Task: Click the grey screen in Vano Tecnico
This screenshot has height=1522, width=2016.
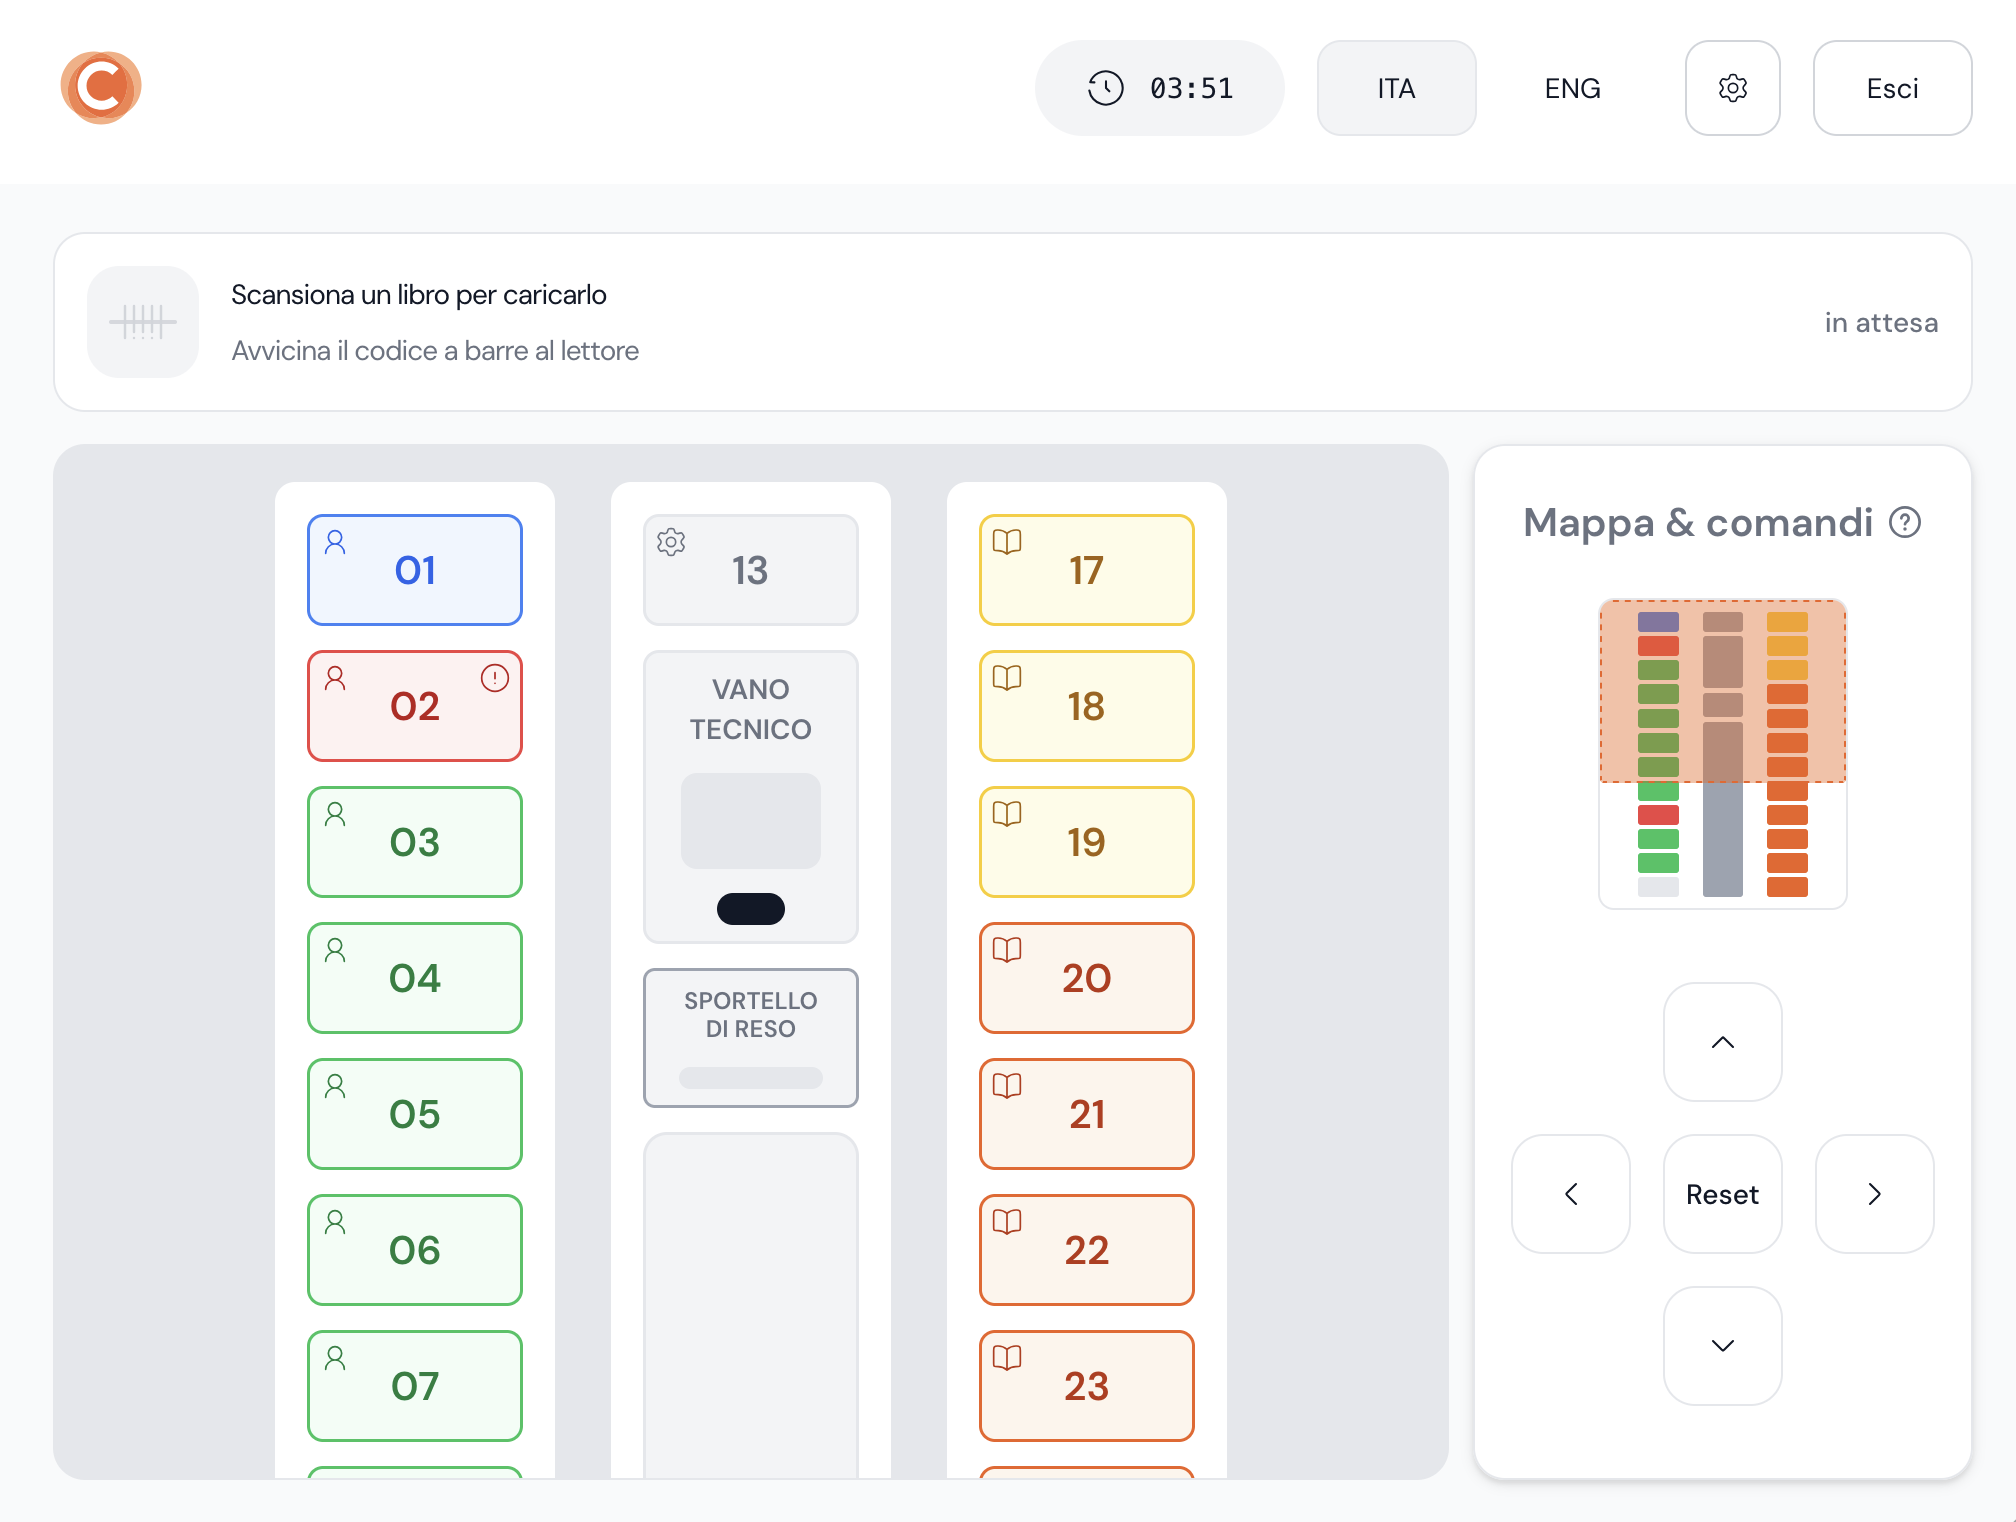Action: coord(751,821)
